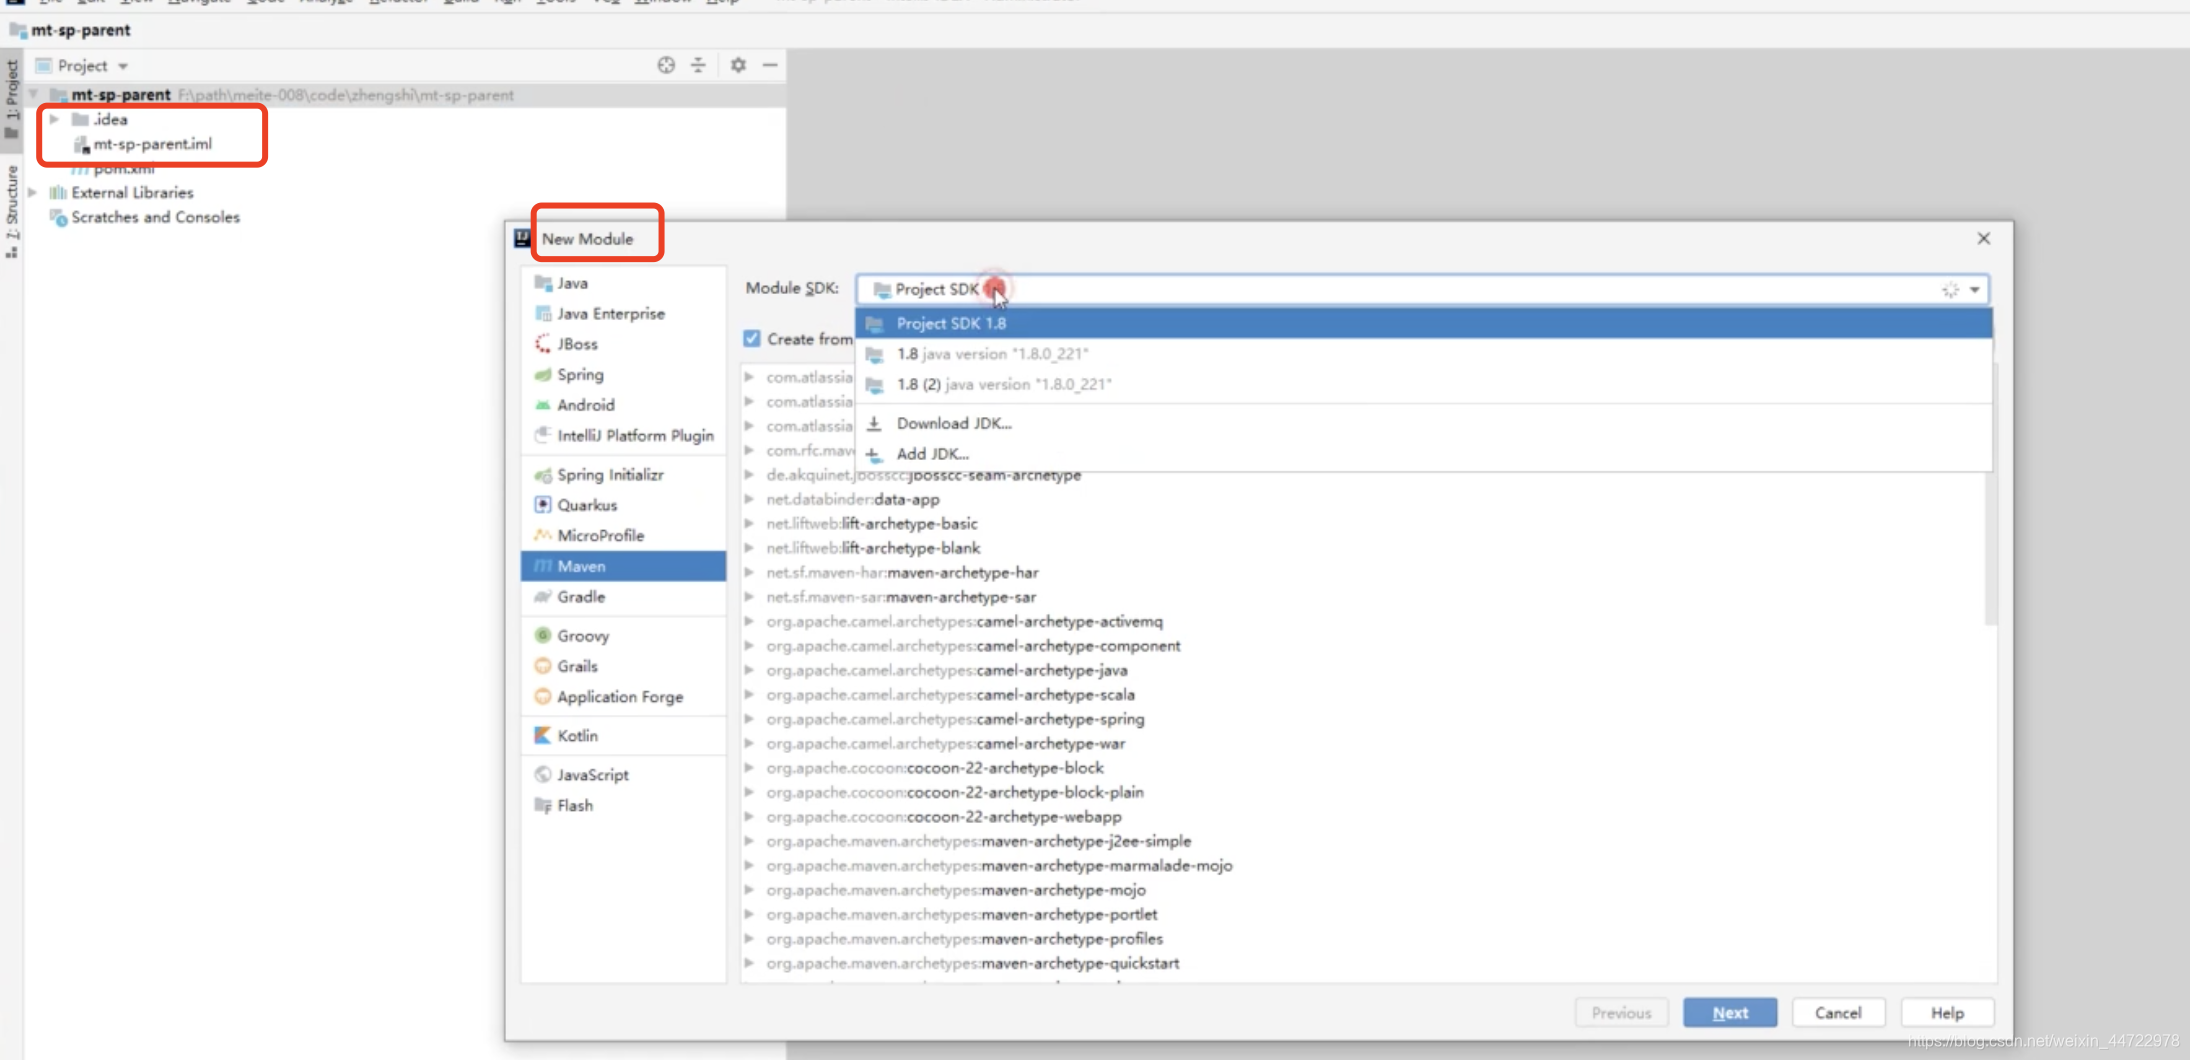Select Add JDK... entry
The height and width of the screenshot is (1060, 2190).
(x=1424, y=454)
